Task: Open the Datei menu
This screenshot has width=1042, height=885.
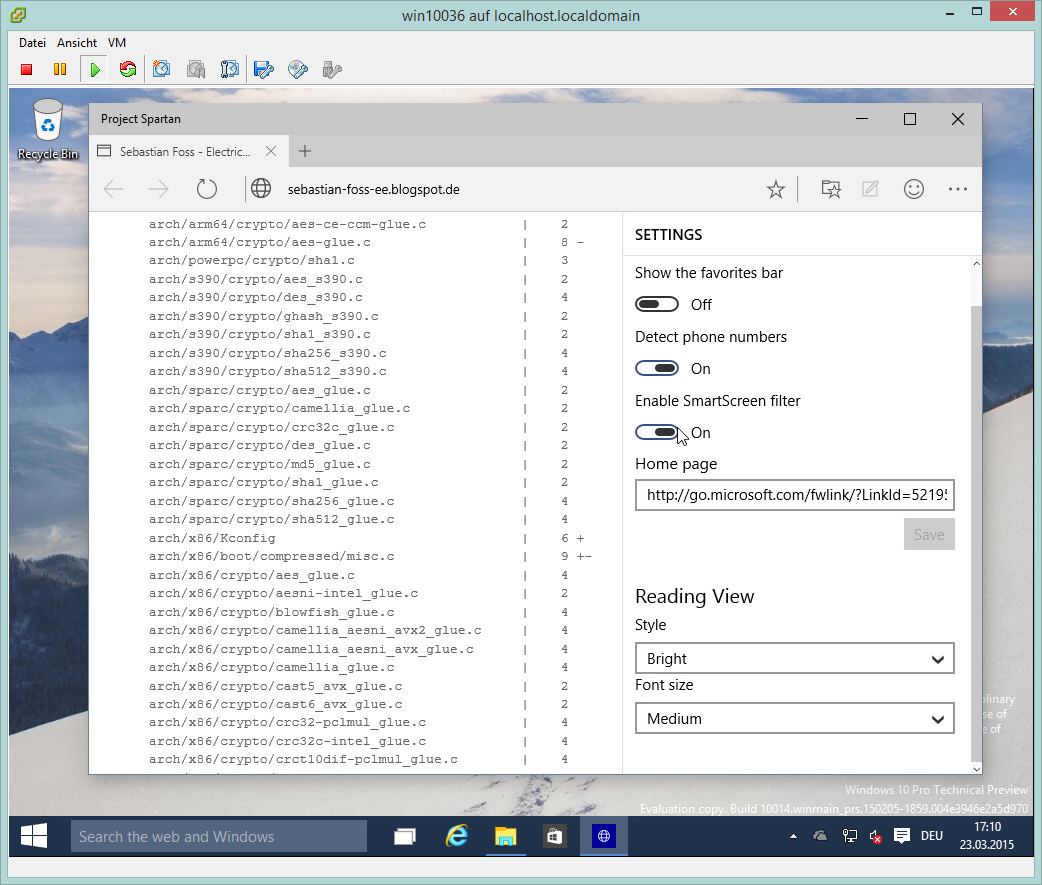Action: (33, 43)
